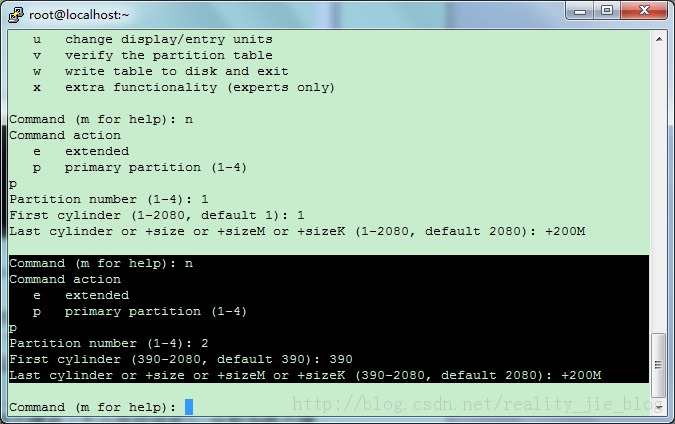The height and width of the screenshot is (424, 675).
Task: Click the blinking cursor at the last command prompt
Action: (x=189, y=407)
